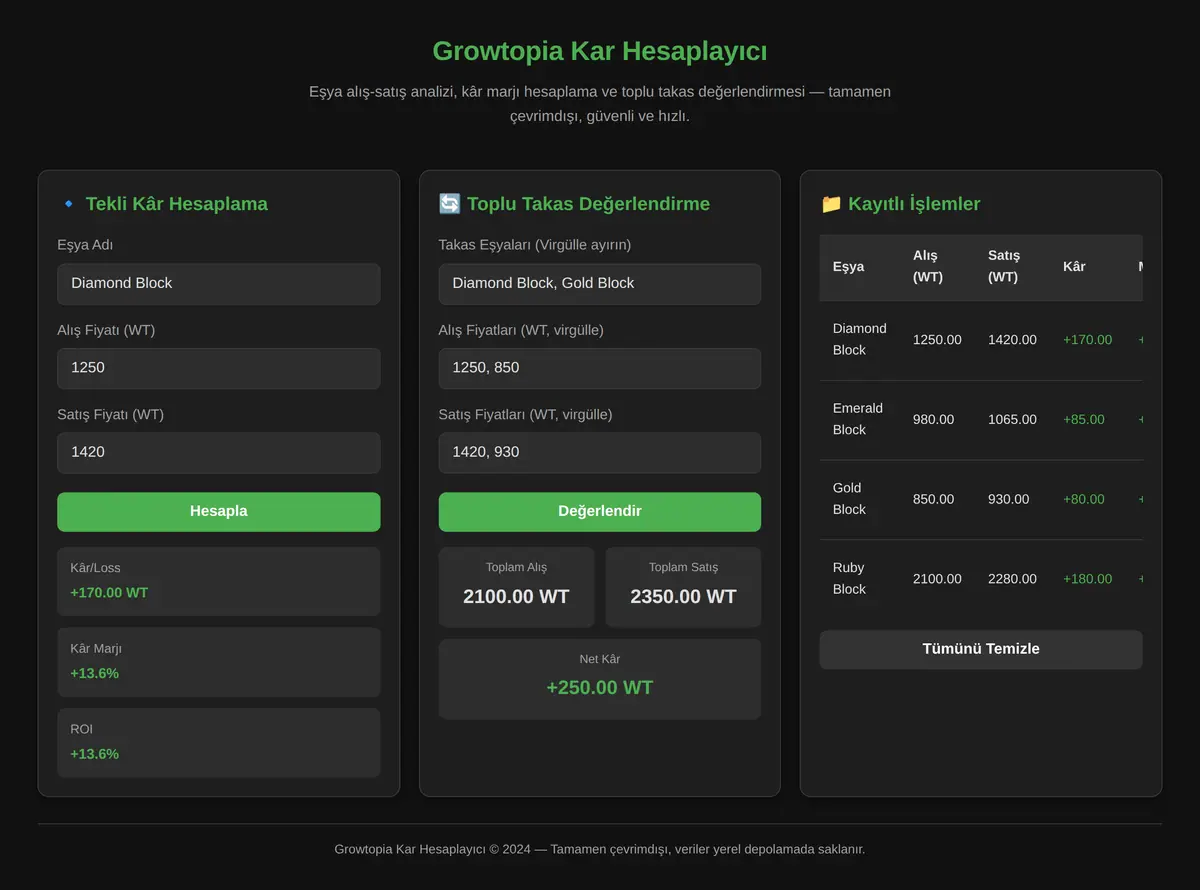This screenshot has height=890, width=1200.
Task: Click the refresh arrows icon beside Toplu Takas
Action: [x=449, y=204]
